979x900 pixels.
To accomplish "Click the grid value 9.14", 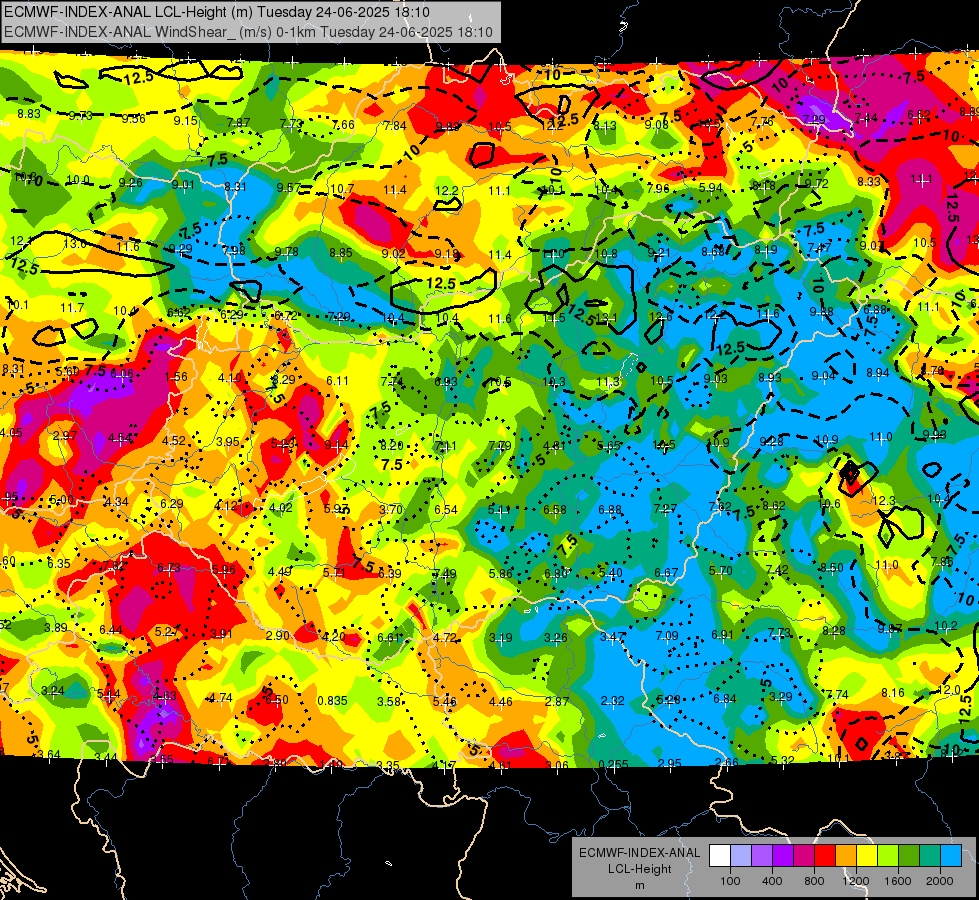I will (x=337, y=445).
